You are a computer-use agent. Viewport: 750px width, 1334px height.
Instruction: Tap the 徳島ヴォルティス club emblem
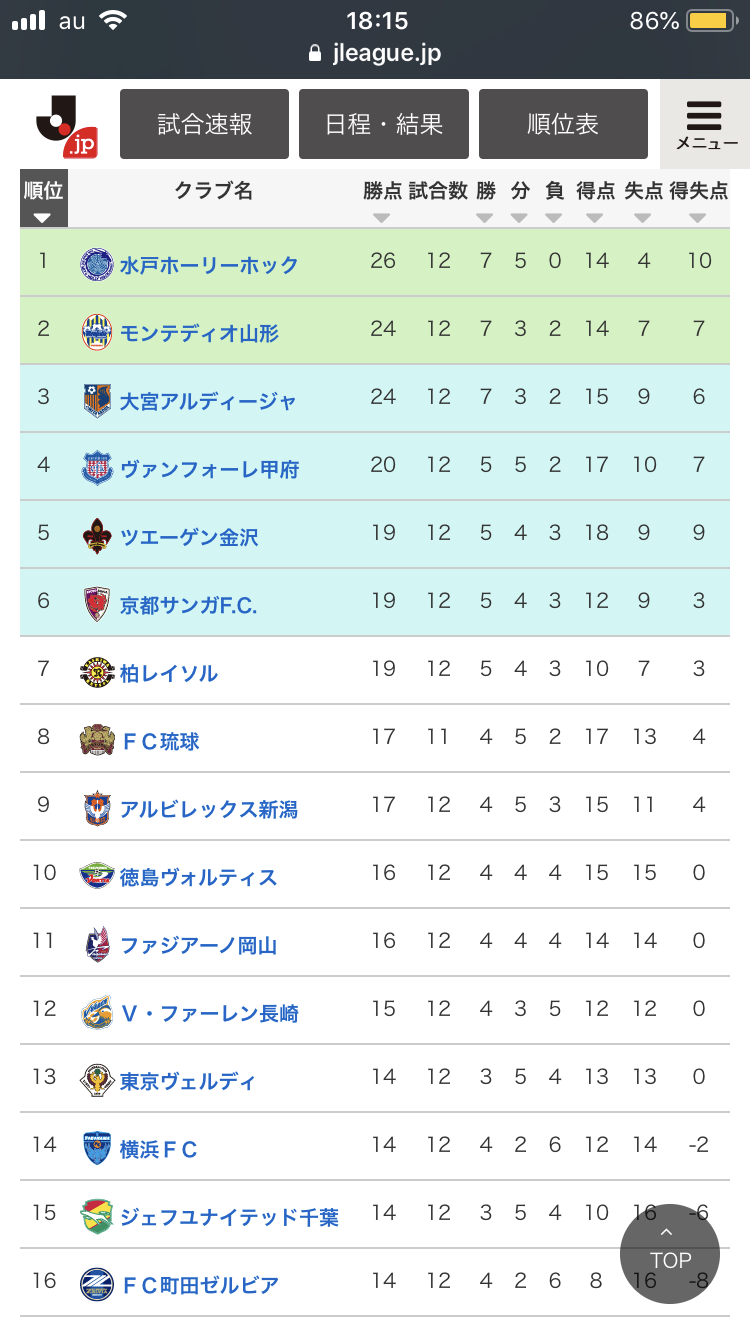coord(97,876)
